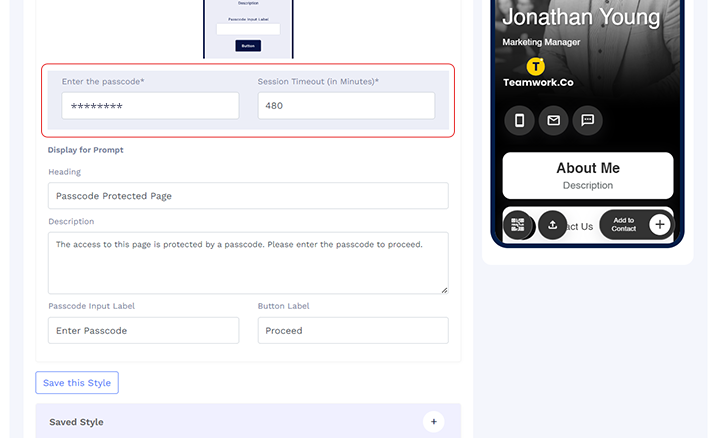
Task: Click the SMS chat icon in preview
Action: 587,120
